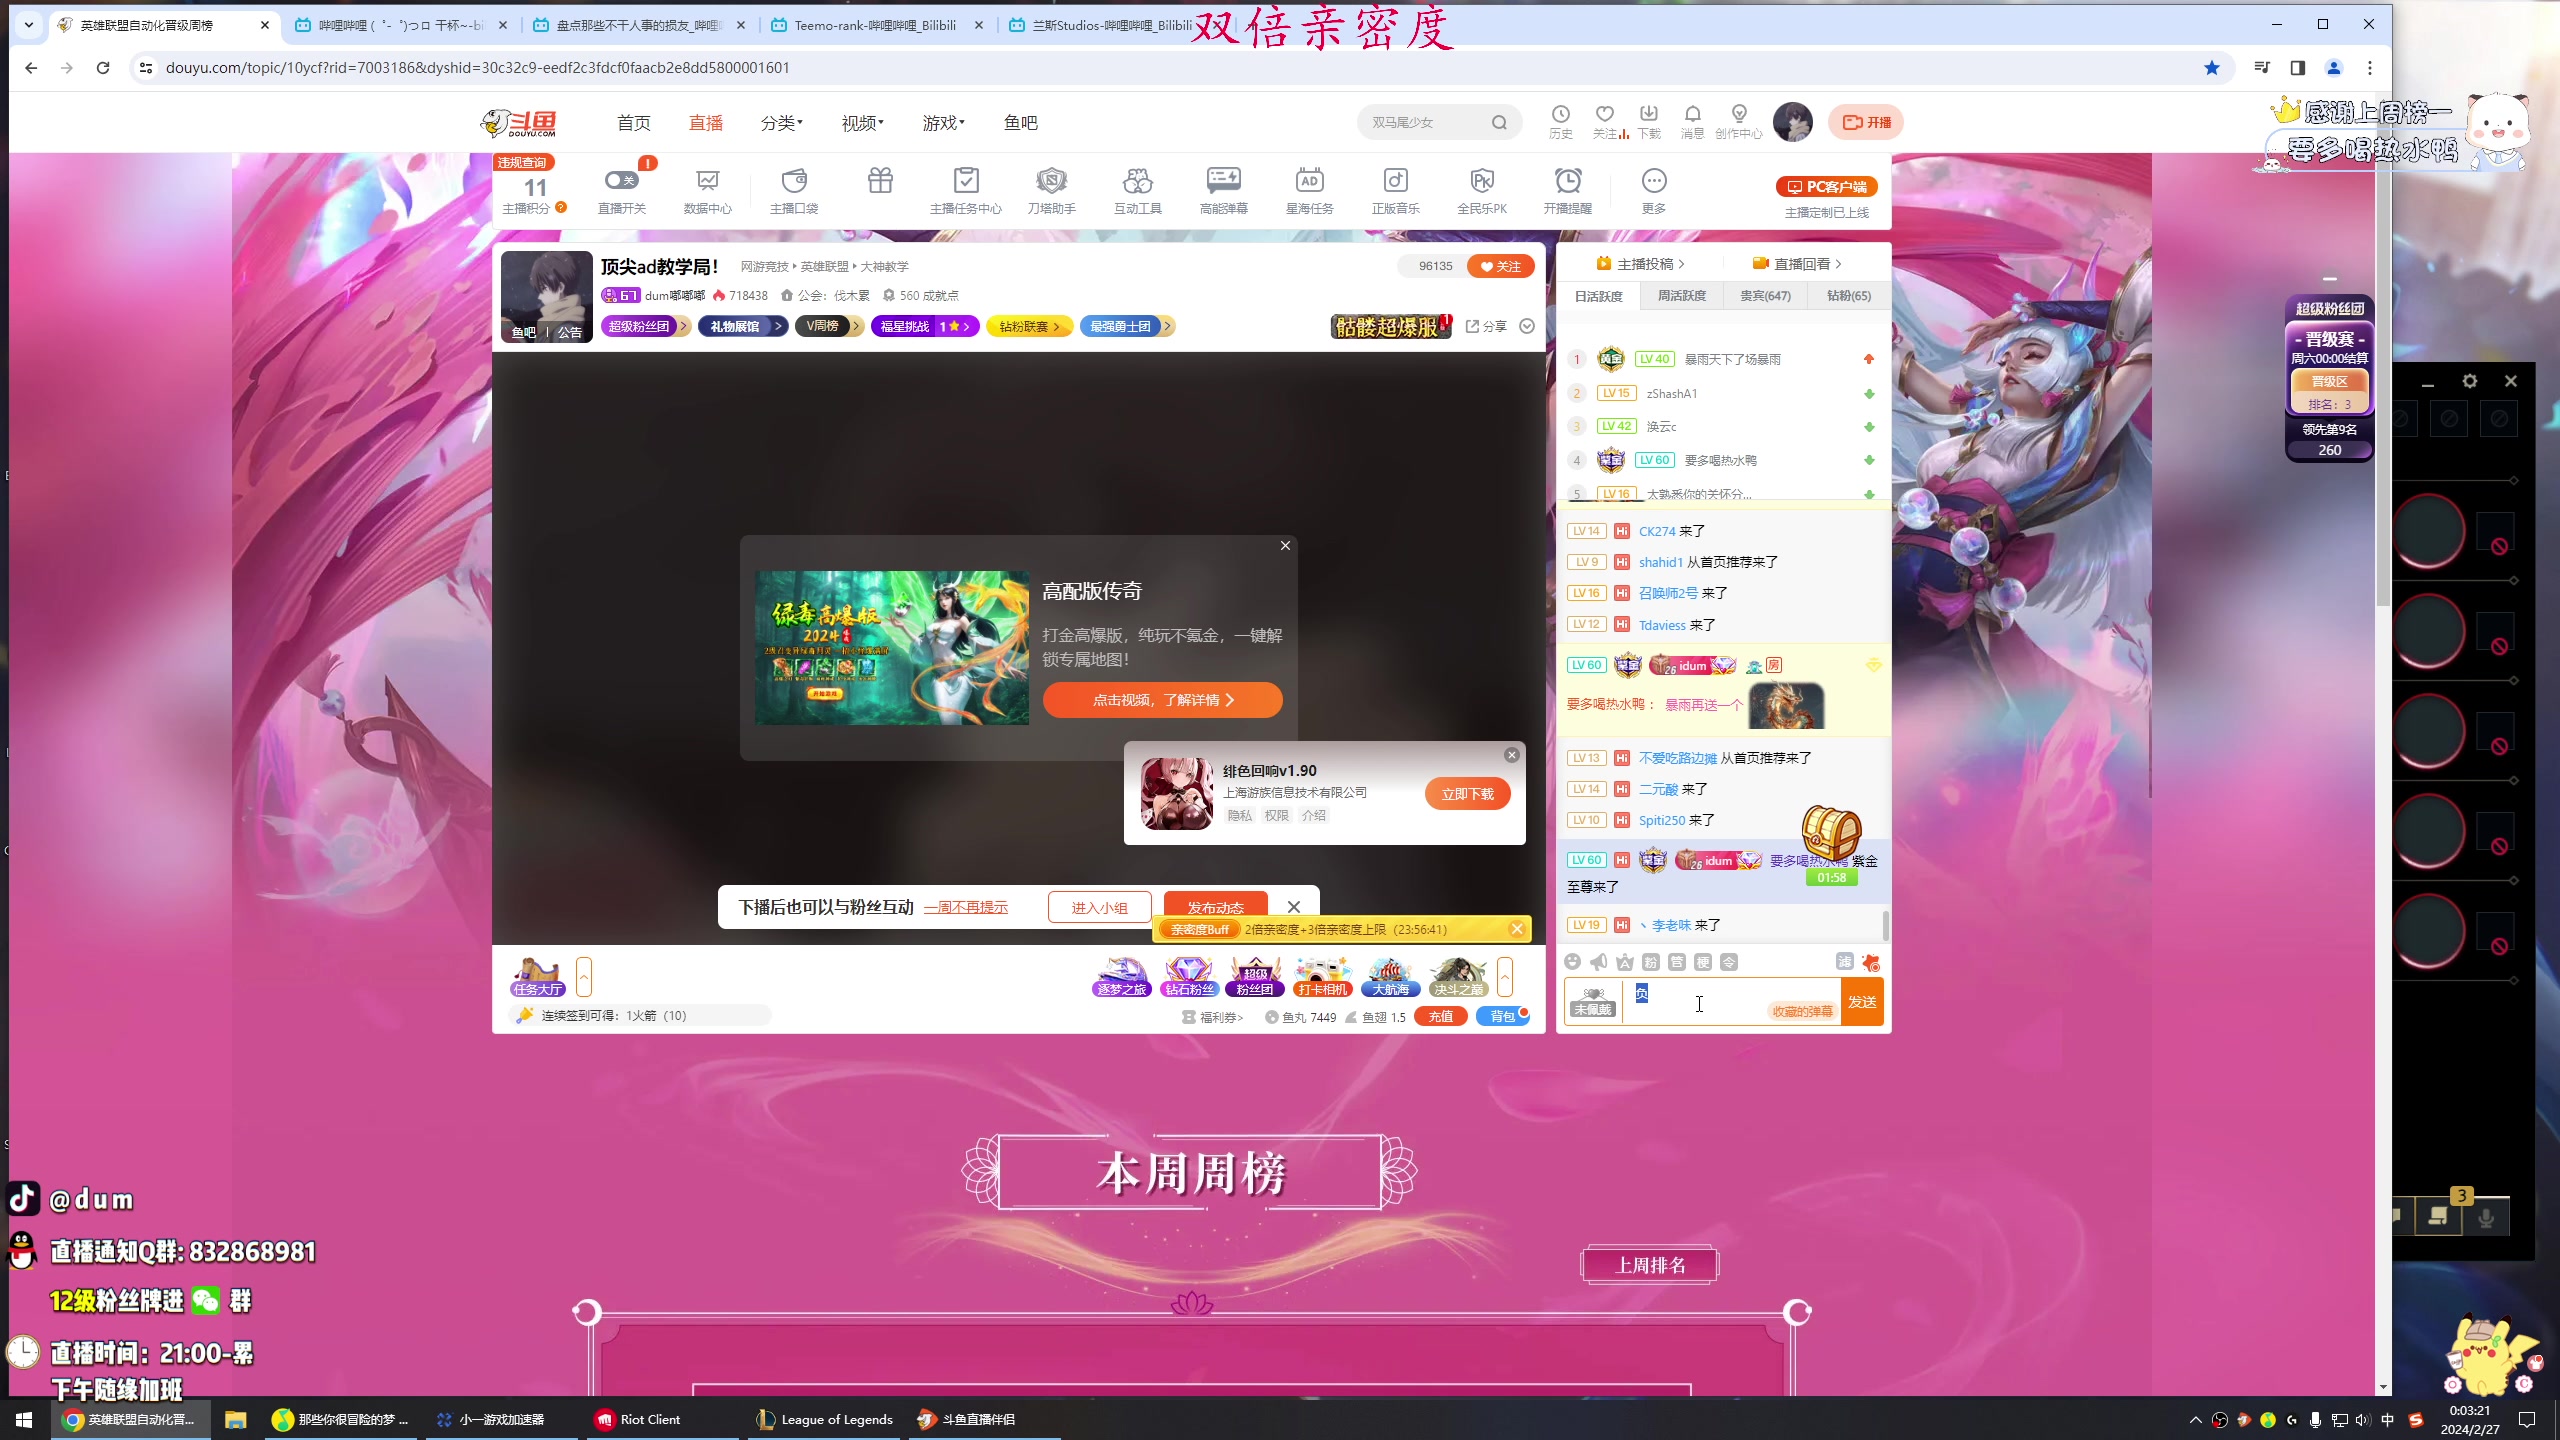Open the 上周排名 button

point(1650,1265)
